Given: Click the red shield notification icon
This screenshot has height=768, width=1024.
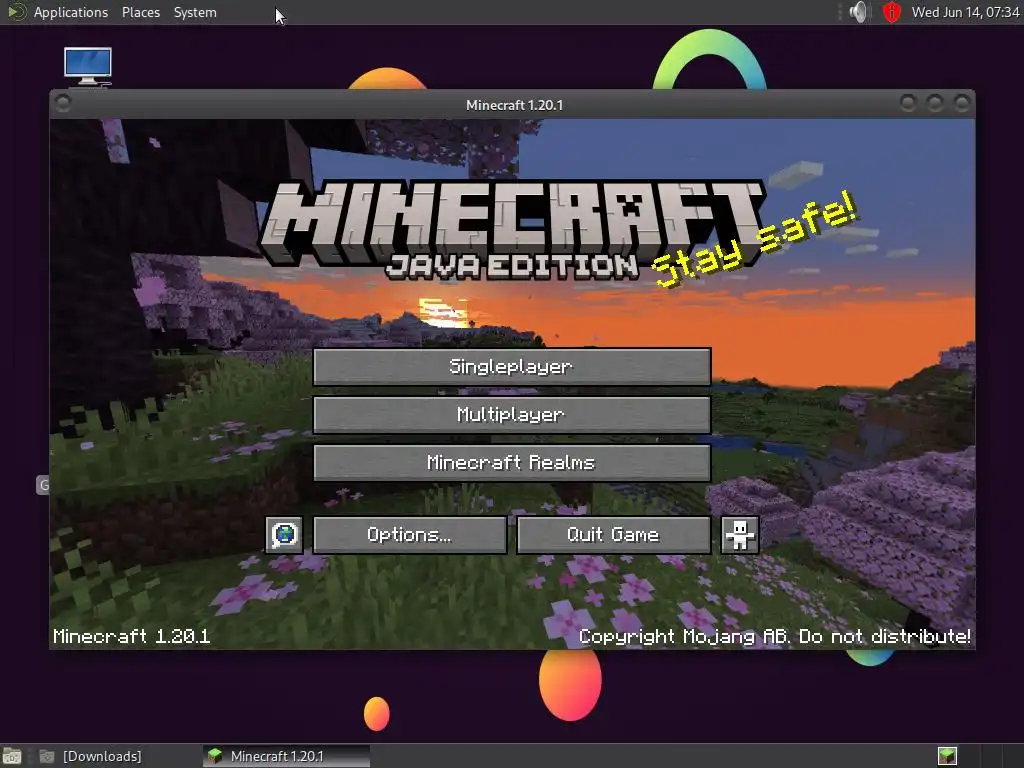Looking at the screenshot, I should tap(891, 12).
